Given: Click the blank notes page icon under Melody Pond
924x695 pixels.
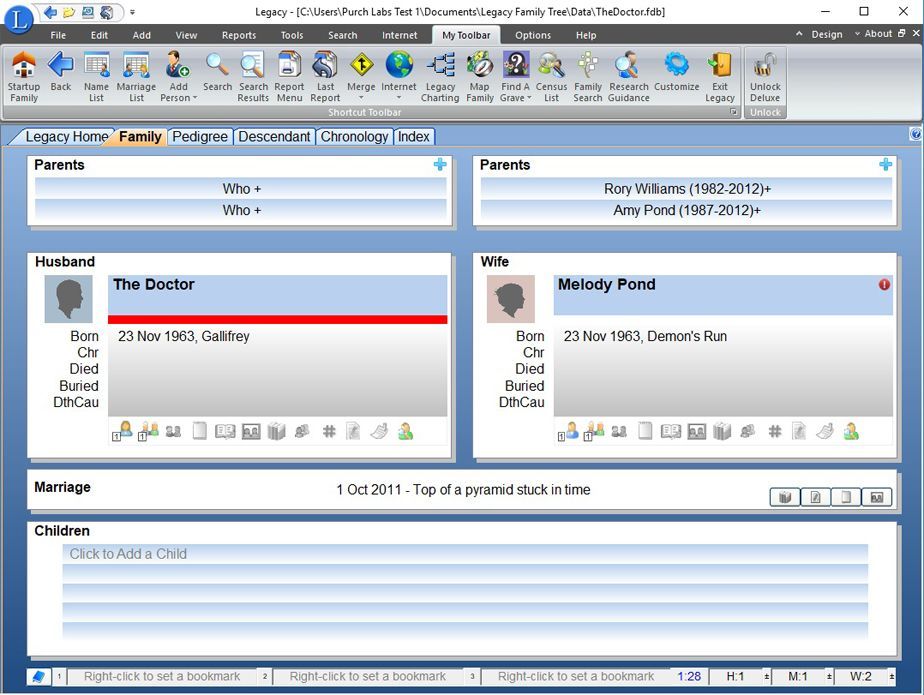Looking at the screenshot, I should 645,431.
